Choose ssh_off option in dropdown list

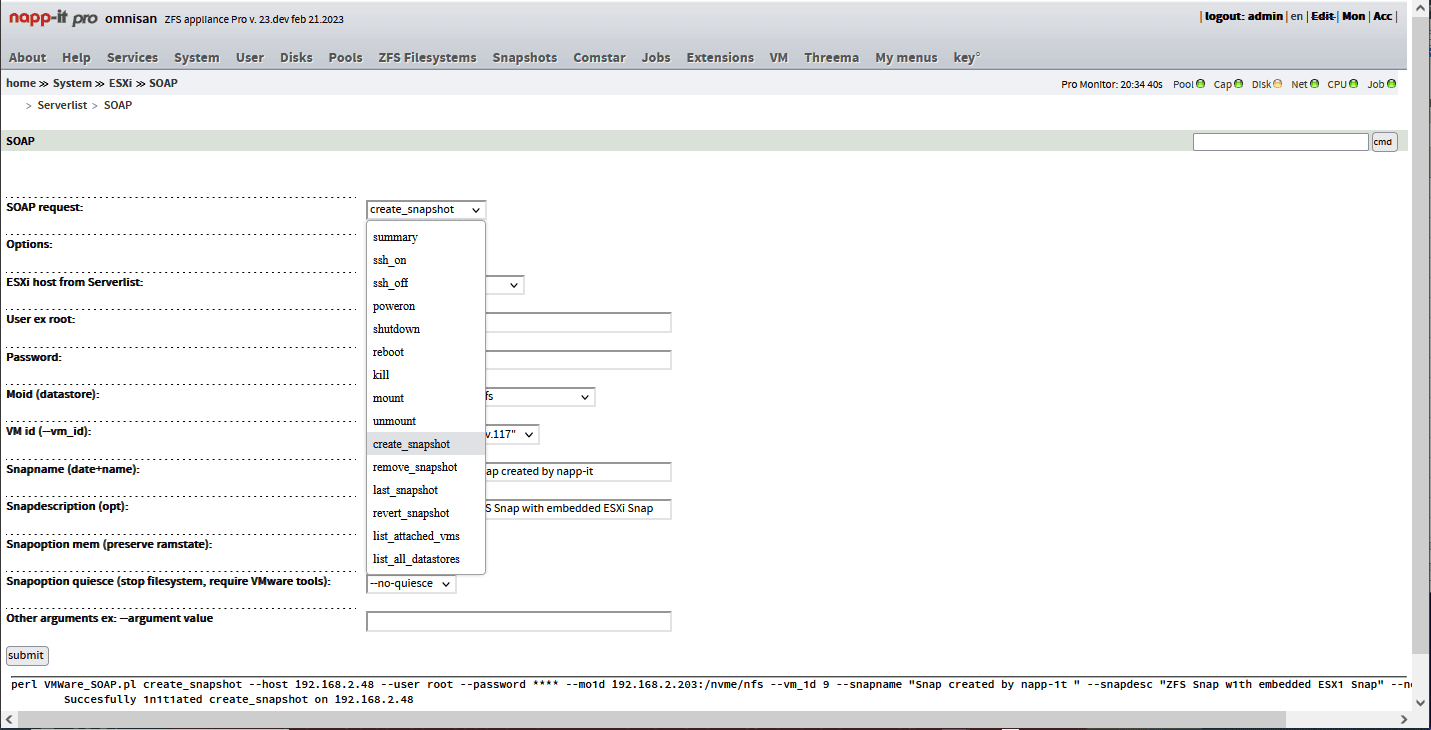click(426, 283)
